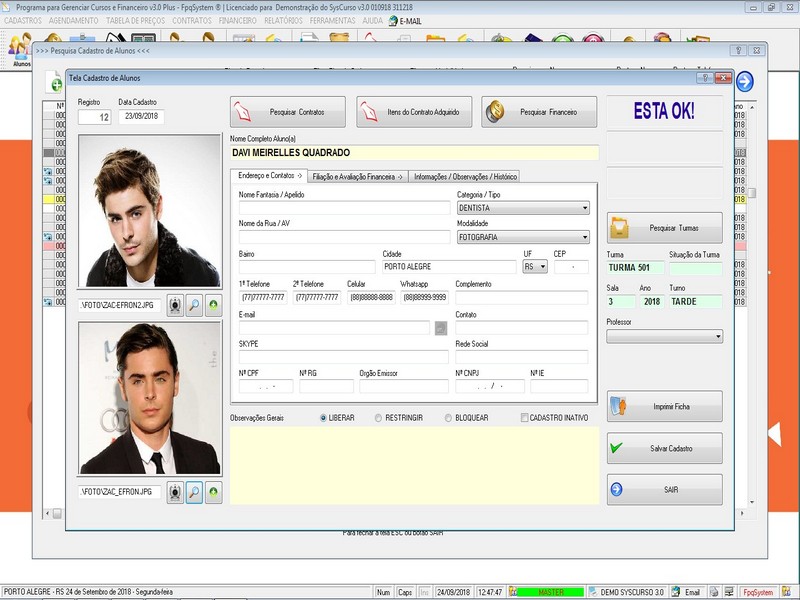Switch to Endereço e Contatos tab
The image size is (800, 600).
[269, 176]
